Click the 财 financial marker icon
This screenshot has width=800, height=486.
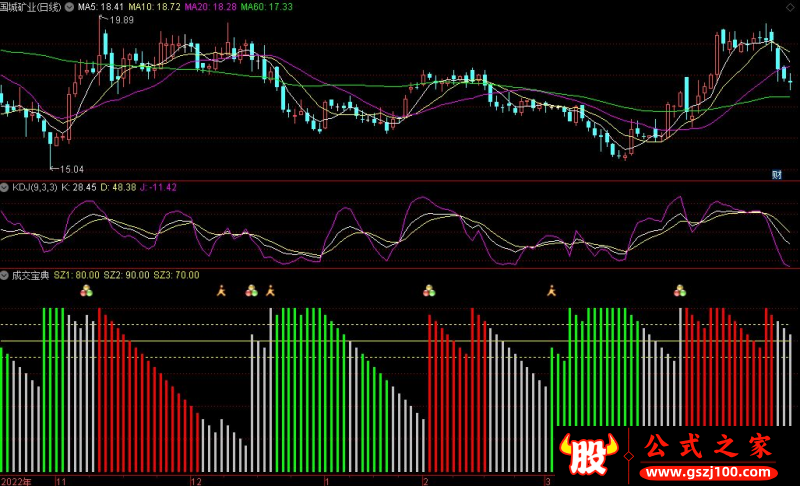point(777,175)
